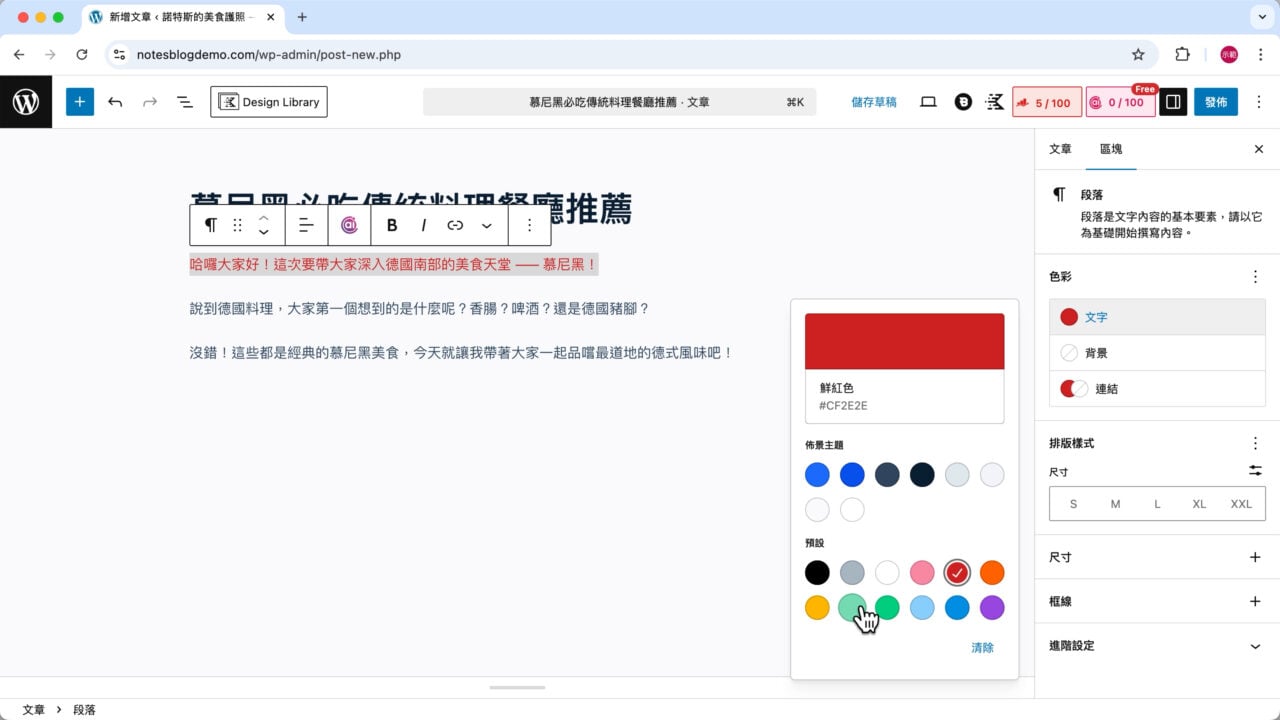Click the 清除 link to clear the color
The height and width of the screenshot is (720, 1280).
click(982, 647)
